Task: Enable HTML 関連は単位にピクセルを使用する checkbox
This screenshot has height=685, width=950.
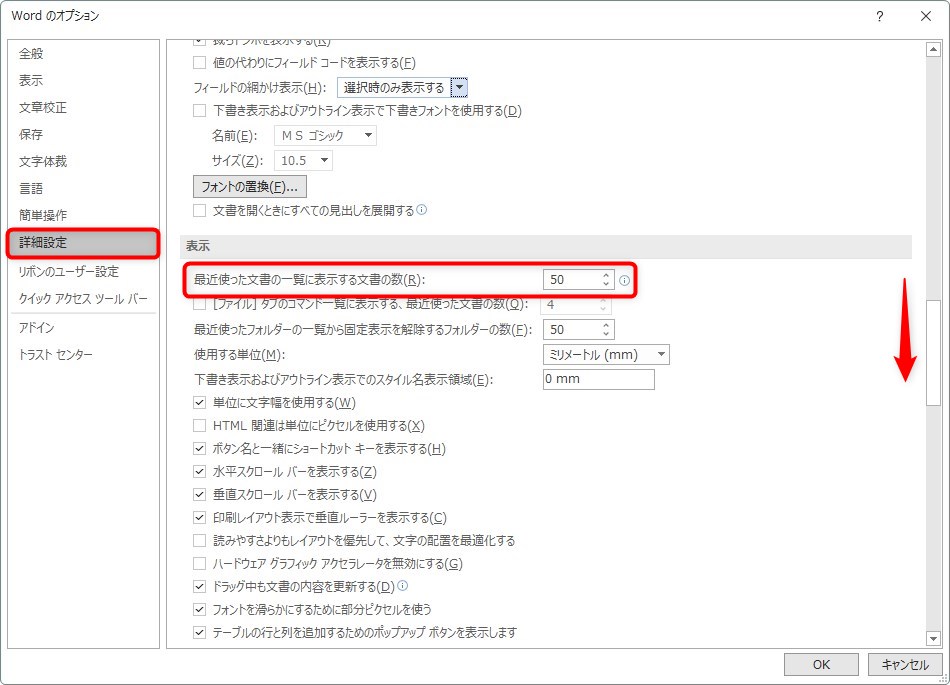Action: click(x=200, y=426)
